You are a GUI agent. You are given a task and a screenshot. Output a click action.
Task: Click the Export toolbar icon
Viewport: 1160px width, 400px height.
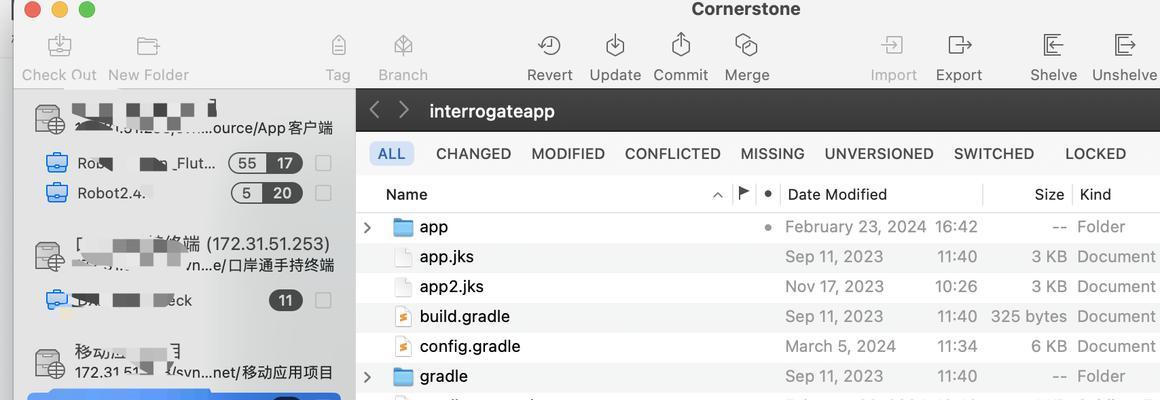pyautogui.click(x=960, y=46)
